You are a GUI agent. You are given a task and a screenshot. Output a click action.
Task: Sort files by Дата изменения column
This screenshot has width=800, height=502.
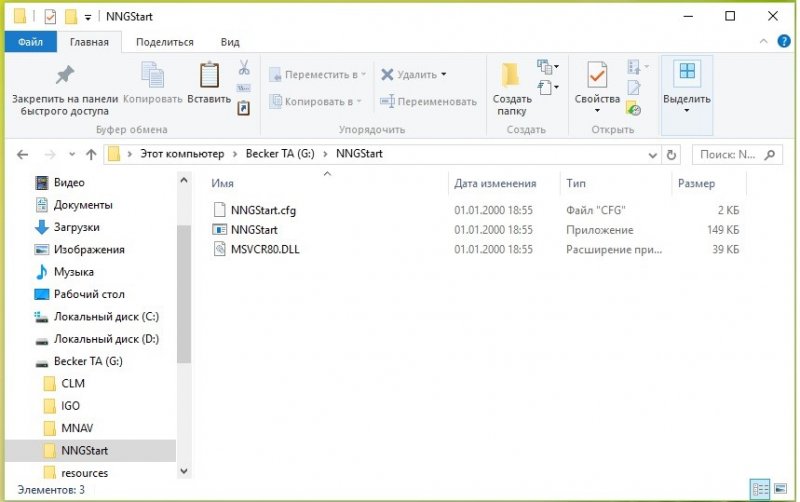click(495, 184)
